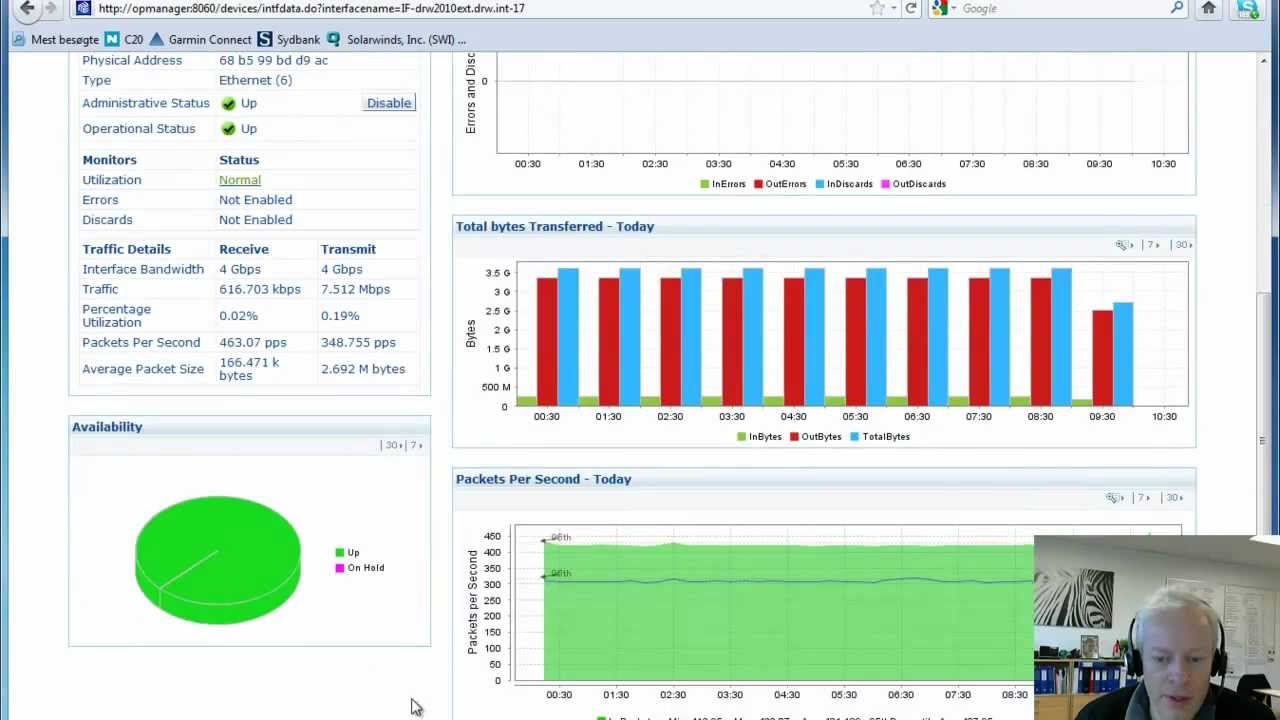This screenshot has height=720, width=1280.
Task: Click the 09:30 TotalBytes blue bar
Action: point(1123,354)
